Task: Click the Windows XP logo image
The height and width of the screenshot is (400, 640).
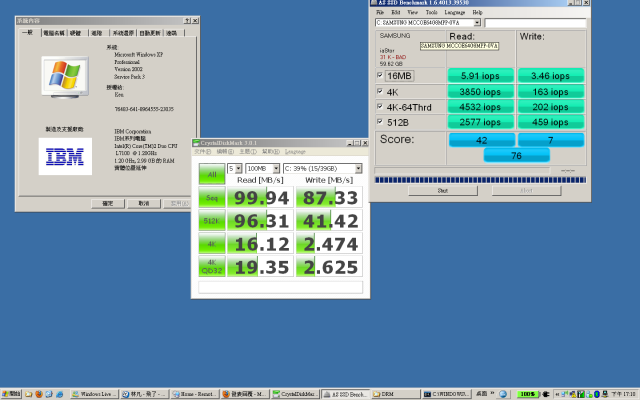Action: click(x=65, y=77)
